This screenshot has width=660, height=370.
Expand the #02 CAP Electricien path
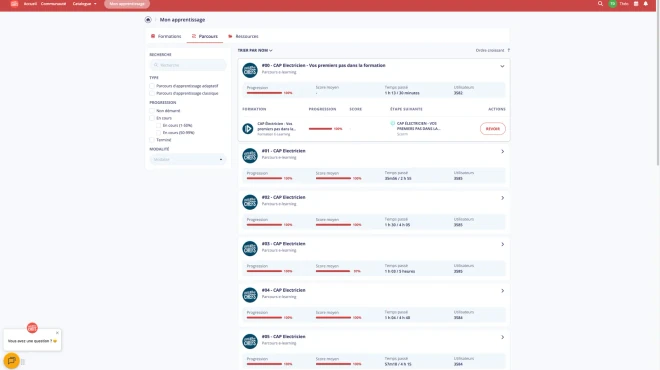coord(503,198)
